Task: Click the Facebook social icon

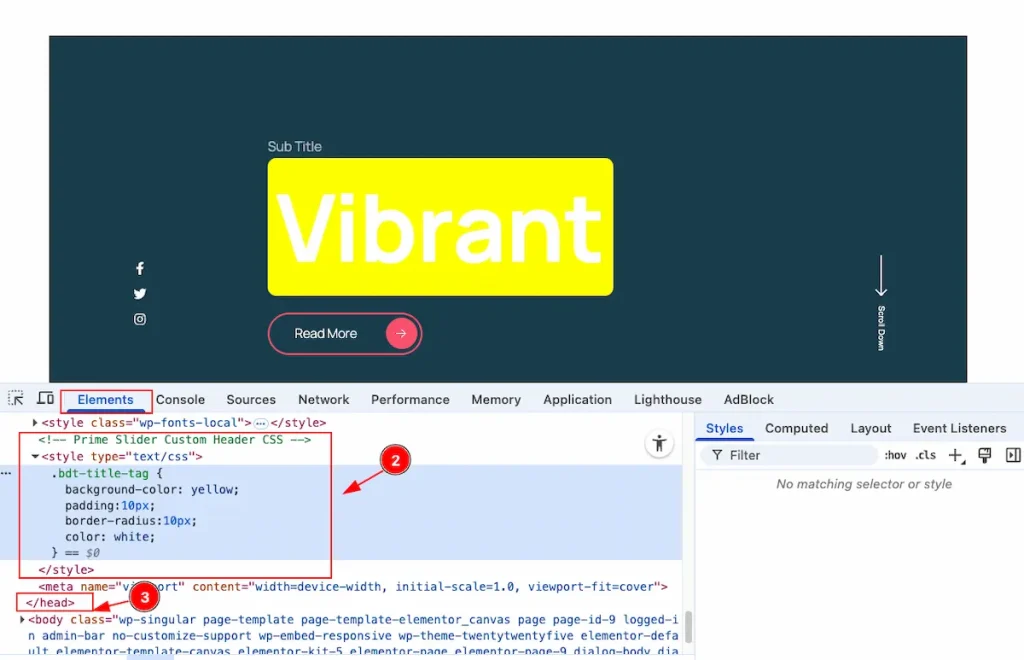Action: coord(140,268)
